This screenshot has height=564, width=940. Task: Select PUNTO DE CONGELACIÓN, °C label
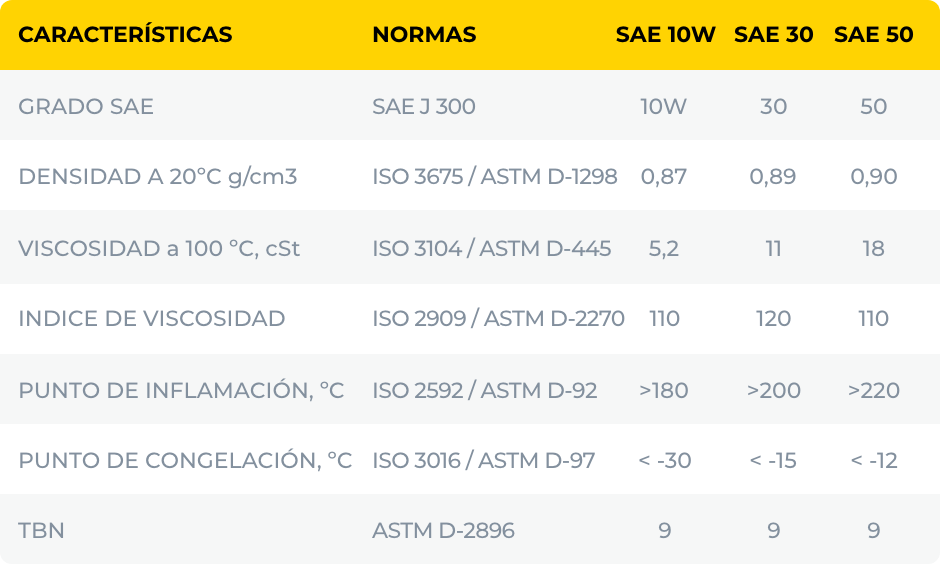click(x=185, y=461)
